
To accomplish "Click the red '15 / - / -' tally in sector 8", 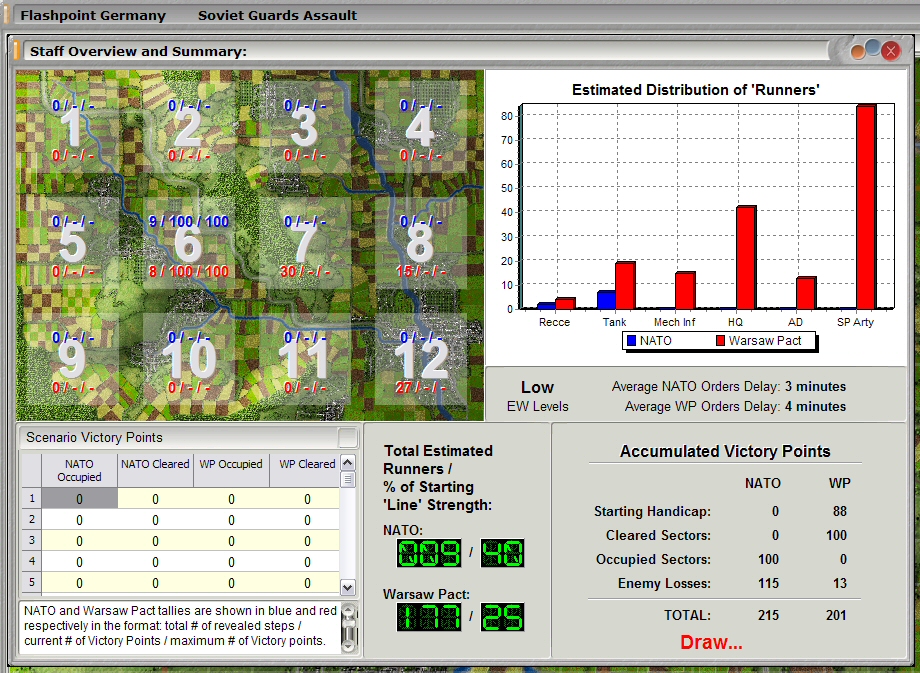I will [x=420, y=272].
